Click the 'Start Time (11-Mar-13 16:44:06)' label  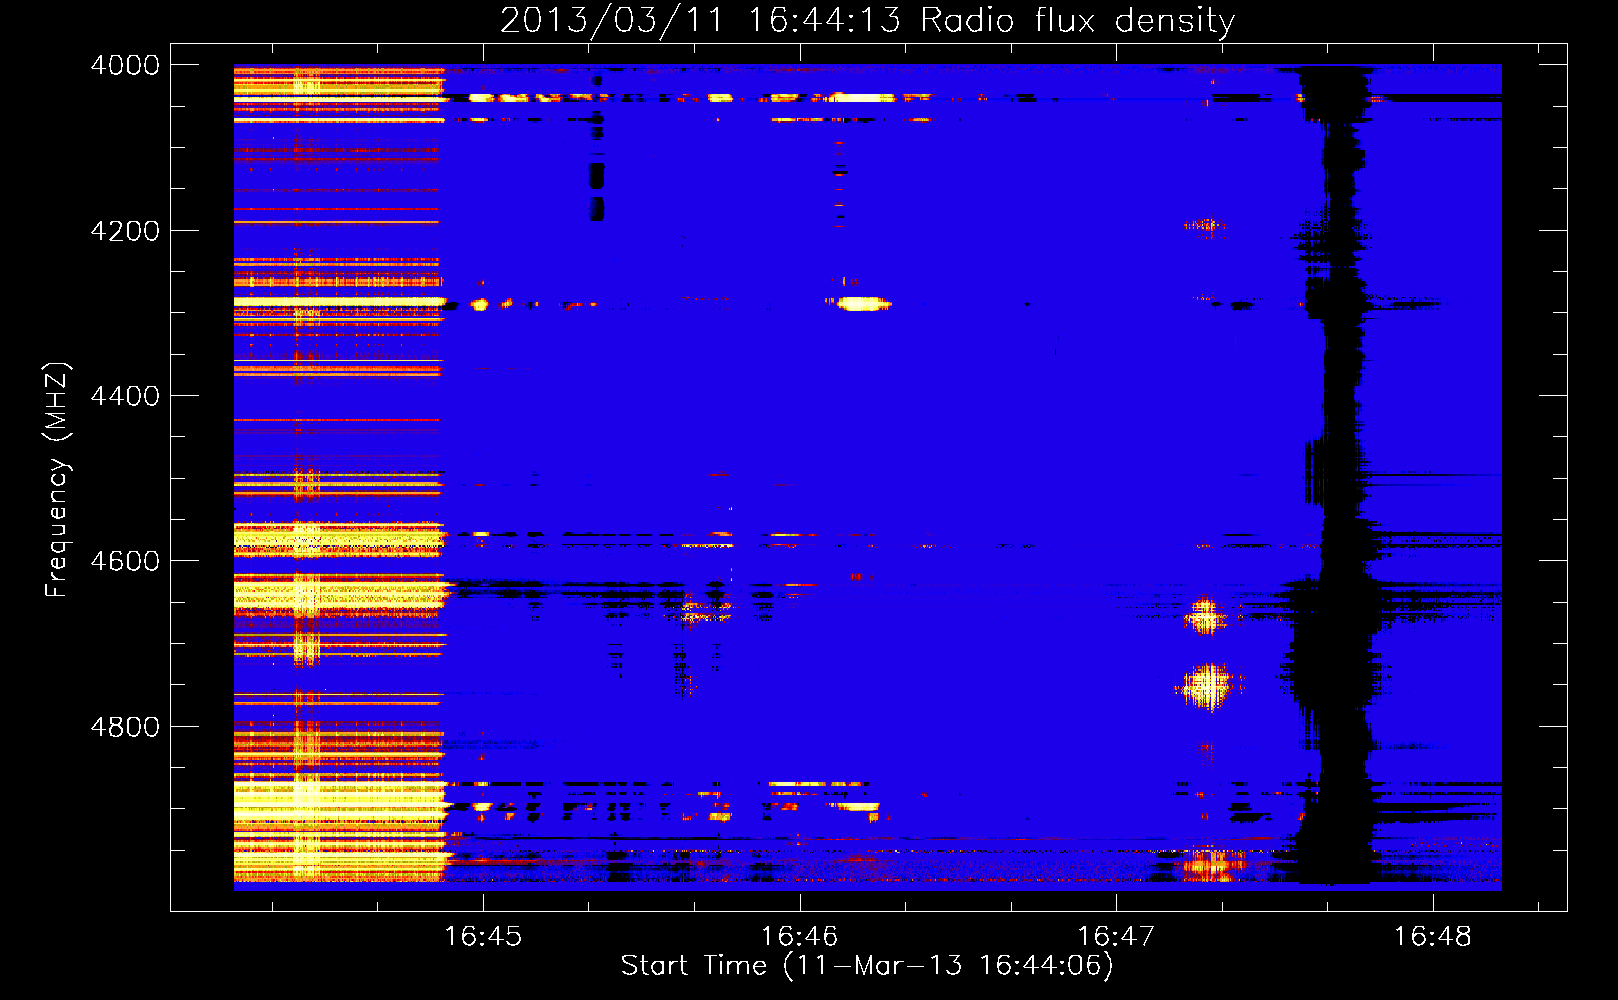(867, 966)
